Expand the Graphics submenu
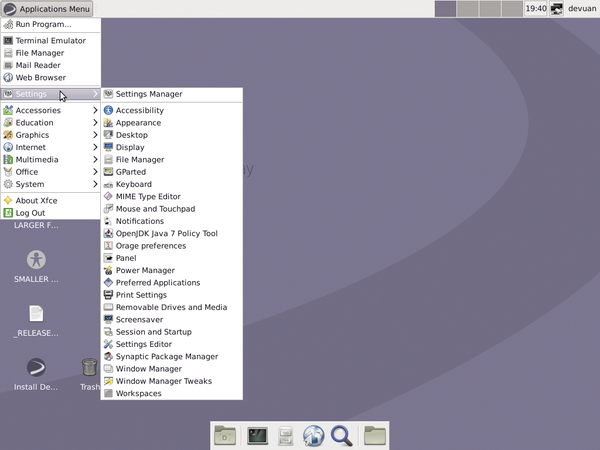 pos(51,135)
